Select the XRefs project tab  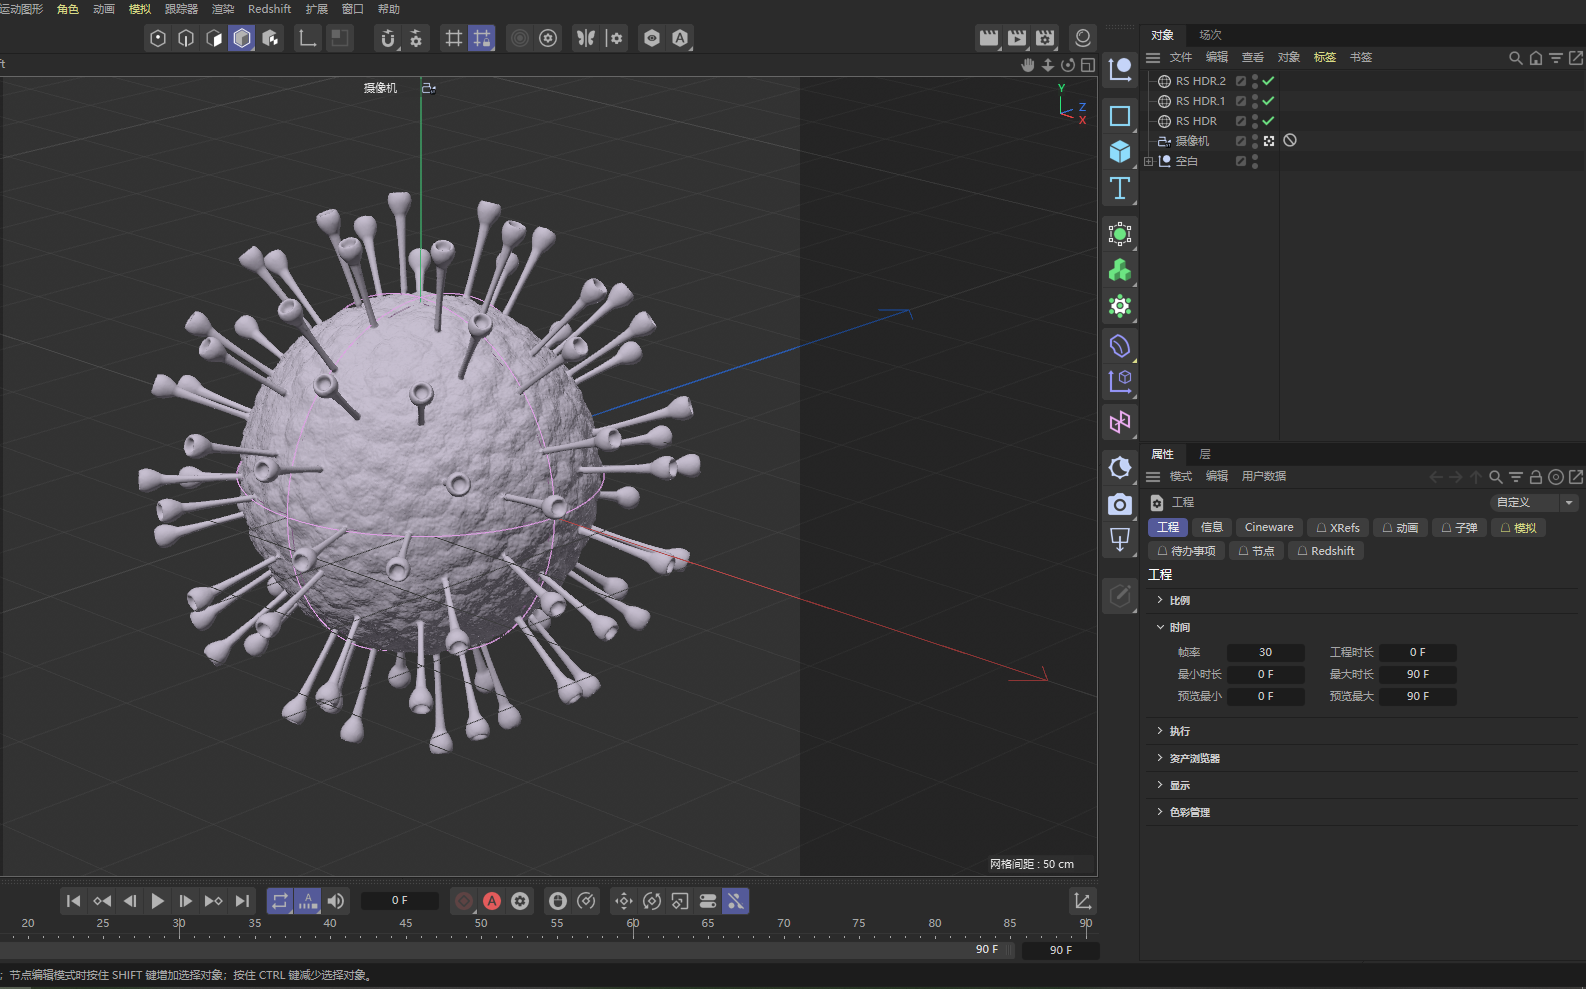pos(1338,528)
